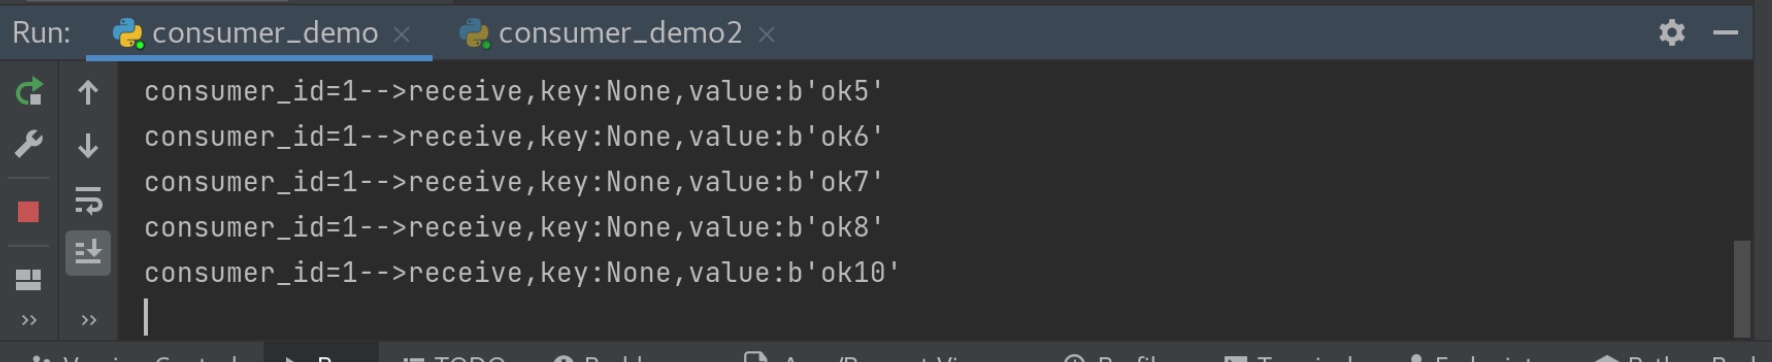Jump down the stack trace with down arrow

[x=88, y=146]
